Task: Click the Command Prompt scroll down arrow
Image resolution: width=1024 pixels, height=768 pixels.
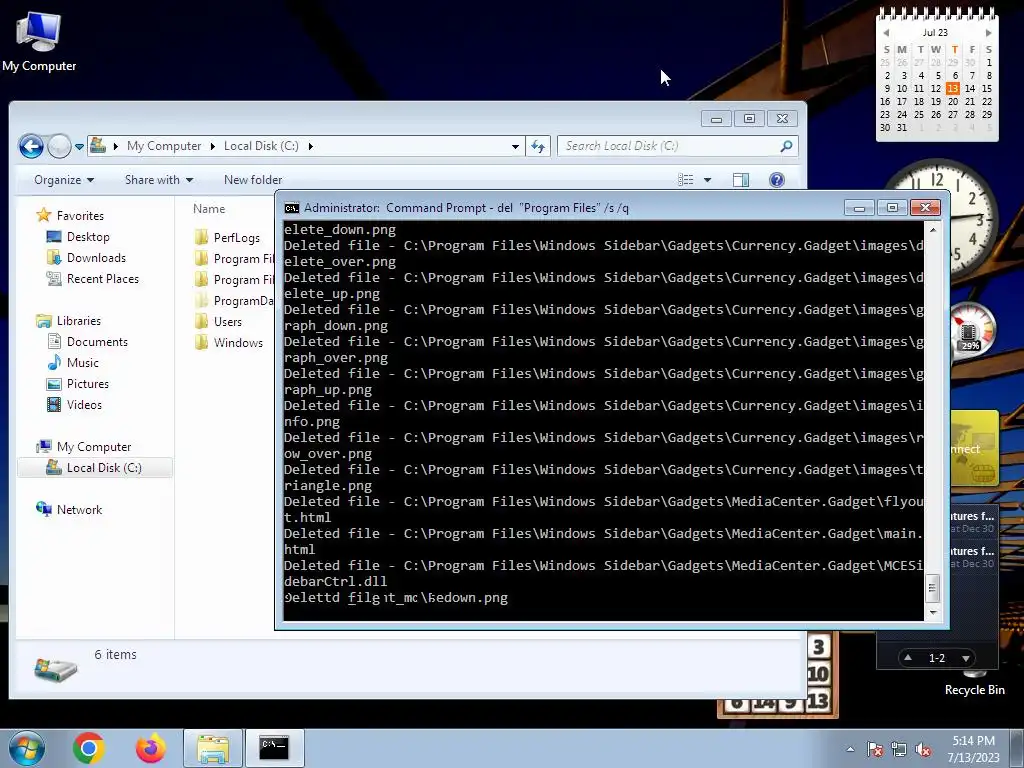Action: [933, 613]
